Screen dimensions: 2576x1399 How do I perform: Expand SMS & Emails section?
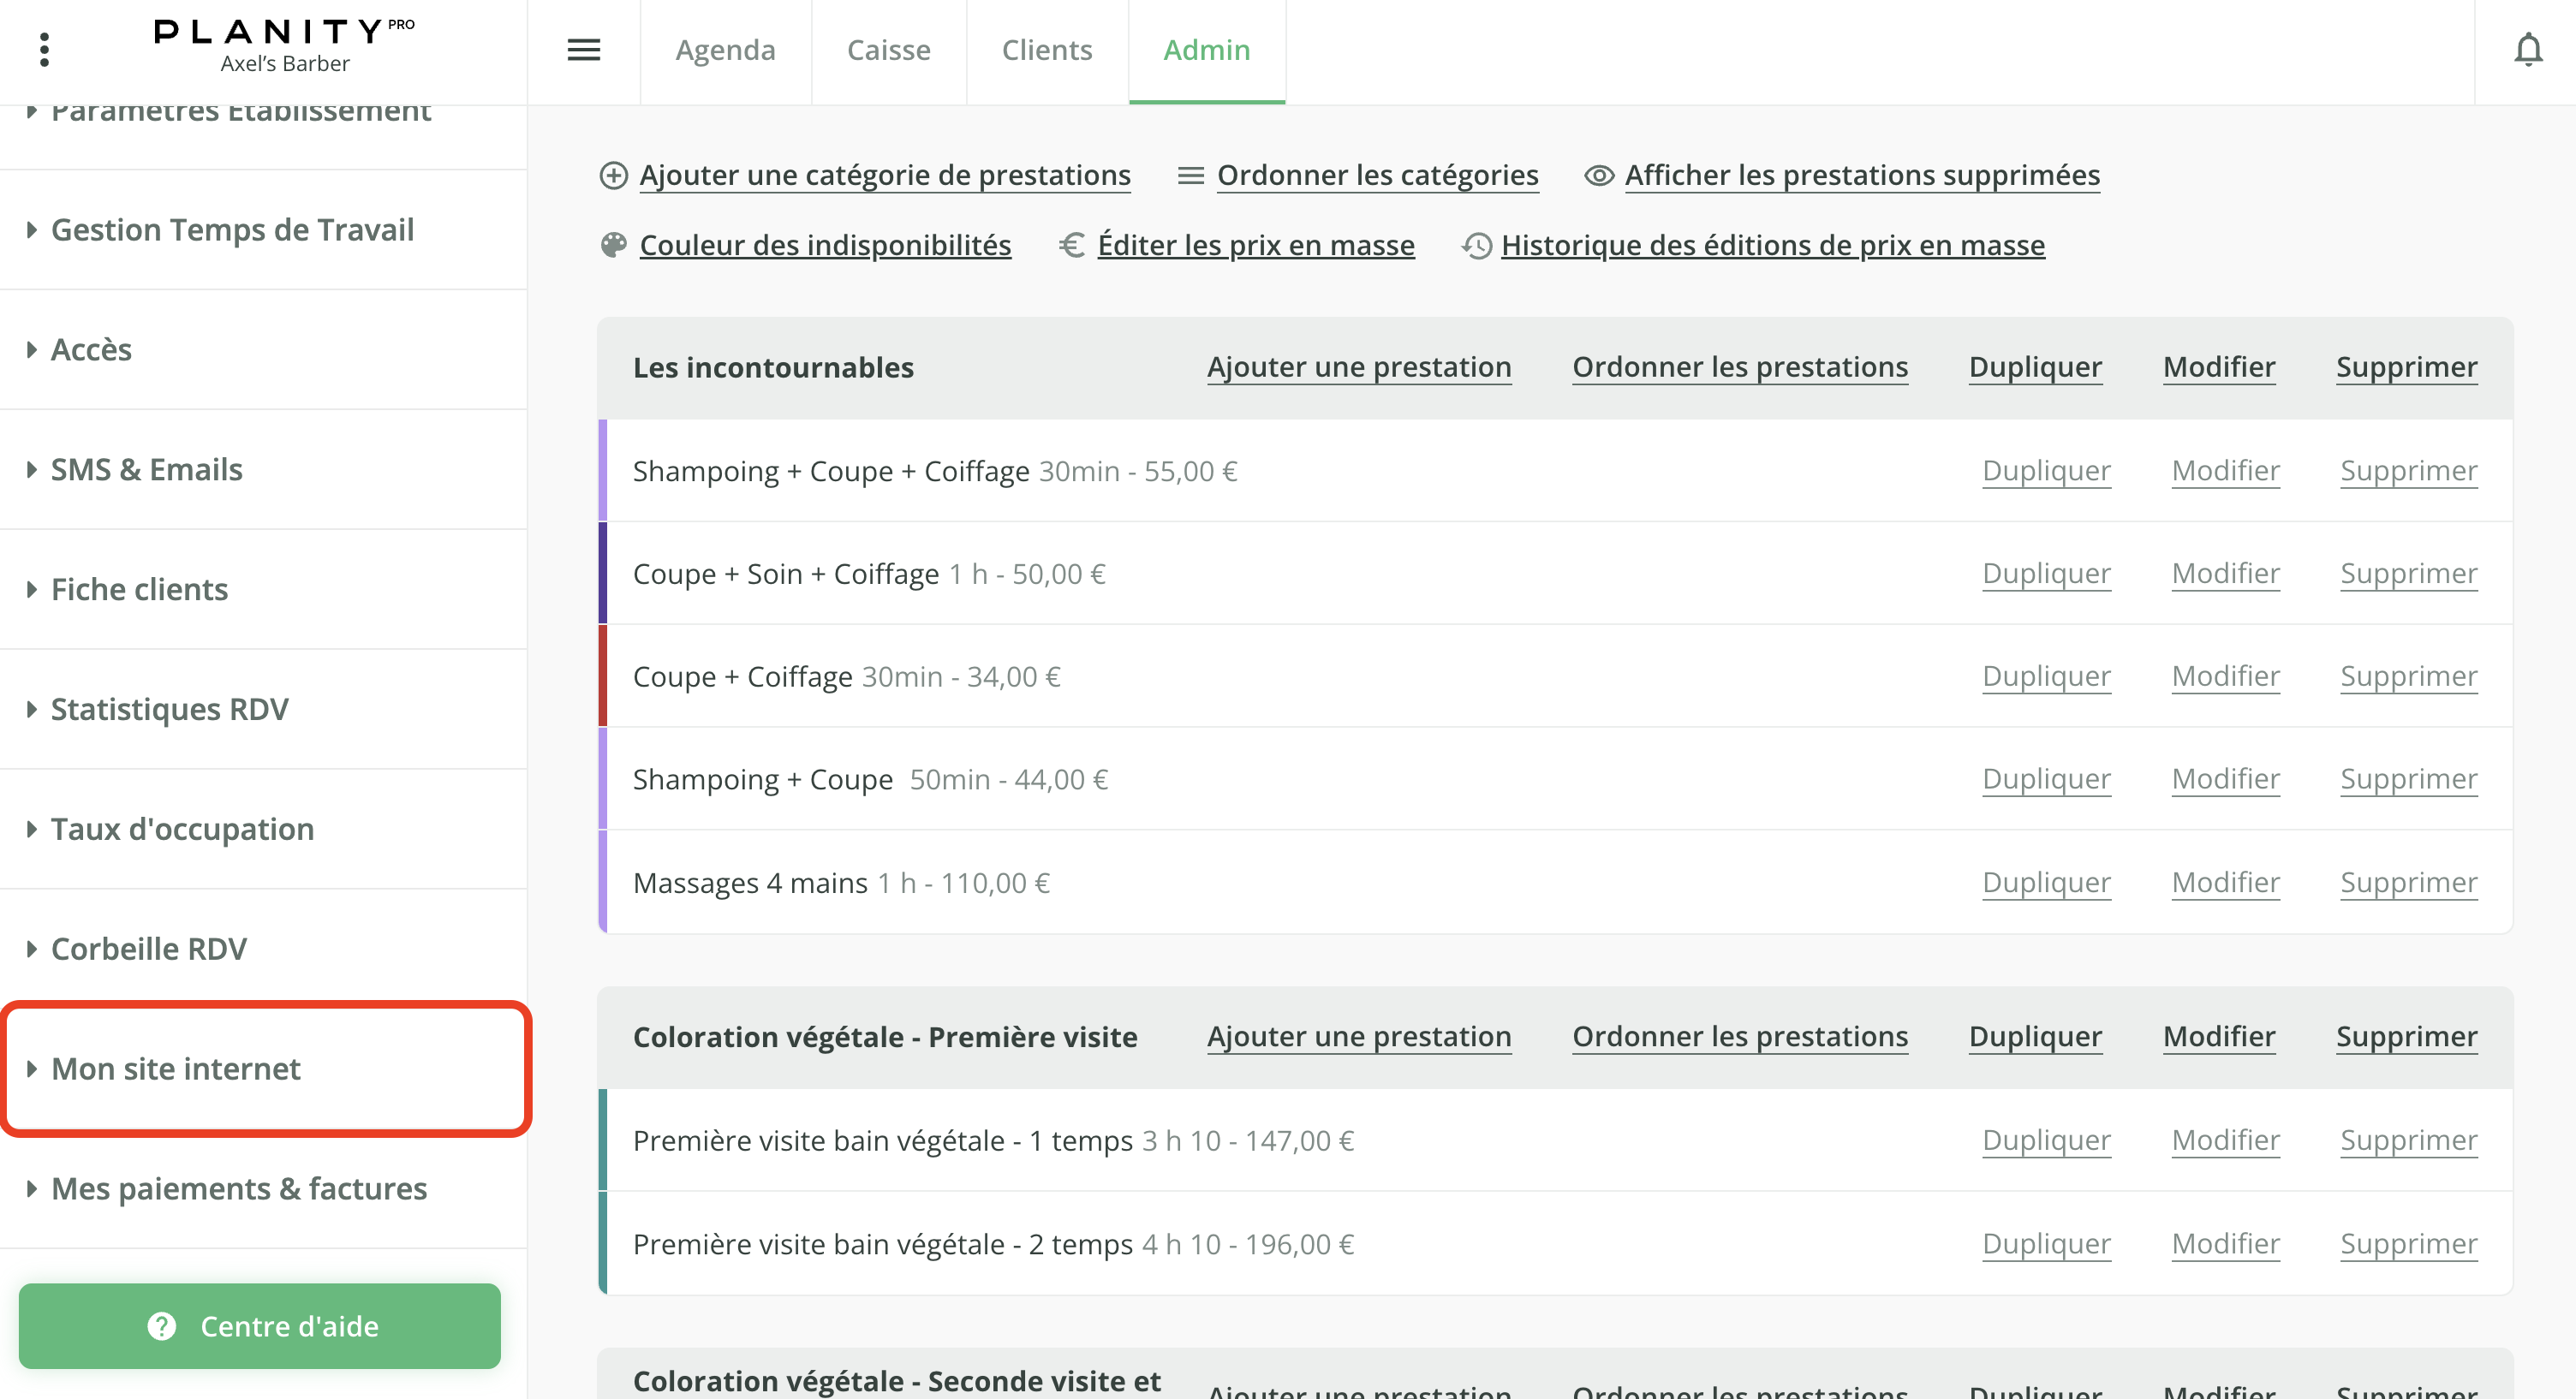click(146, 469)
